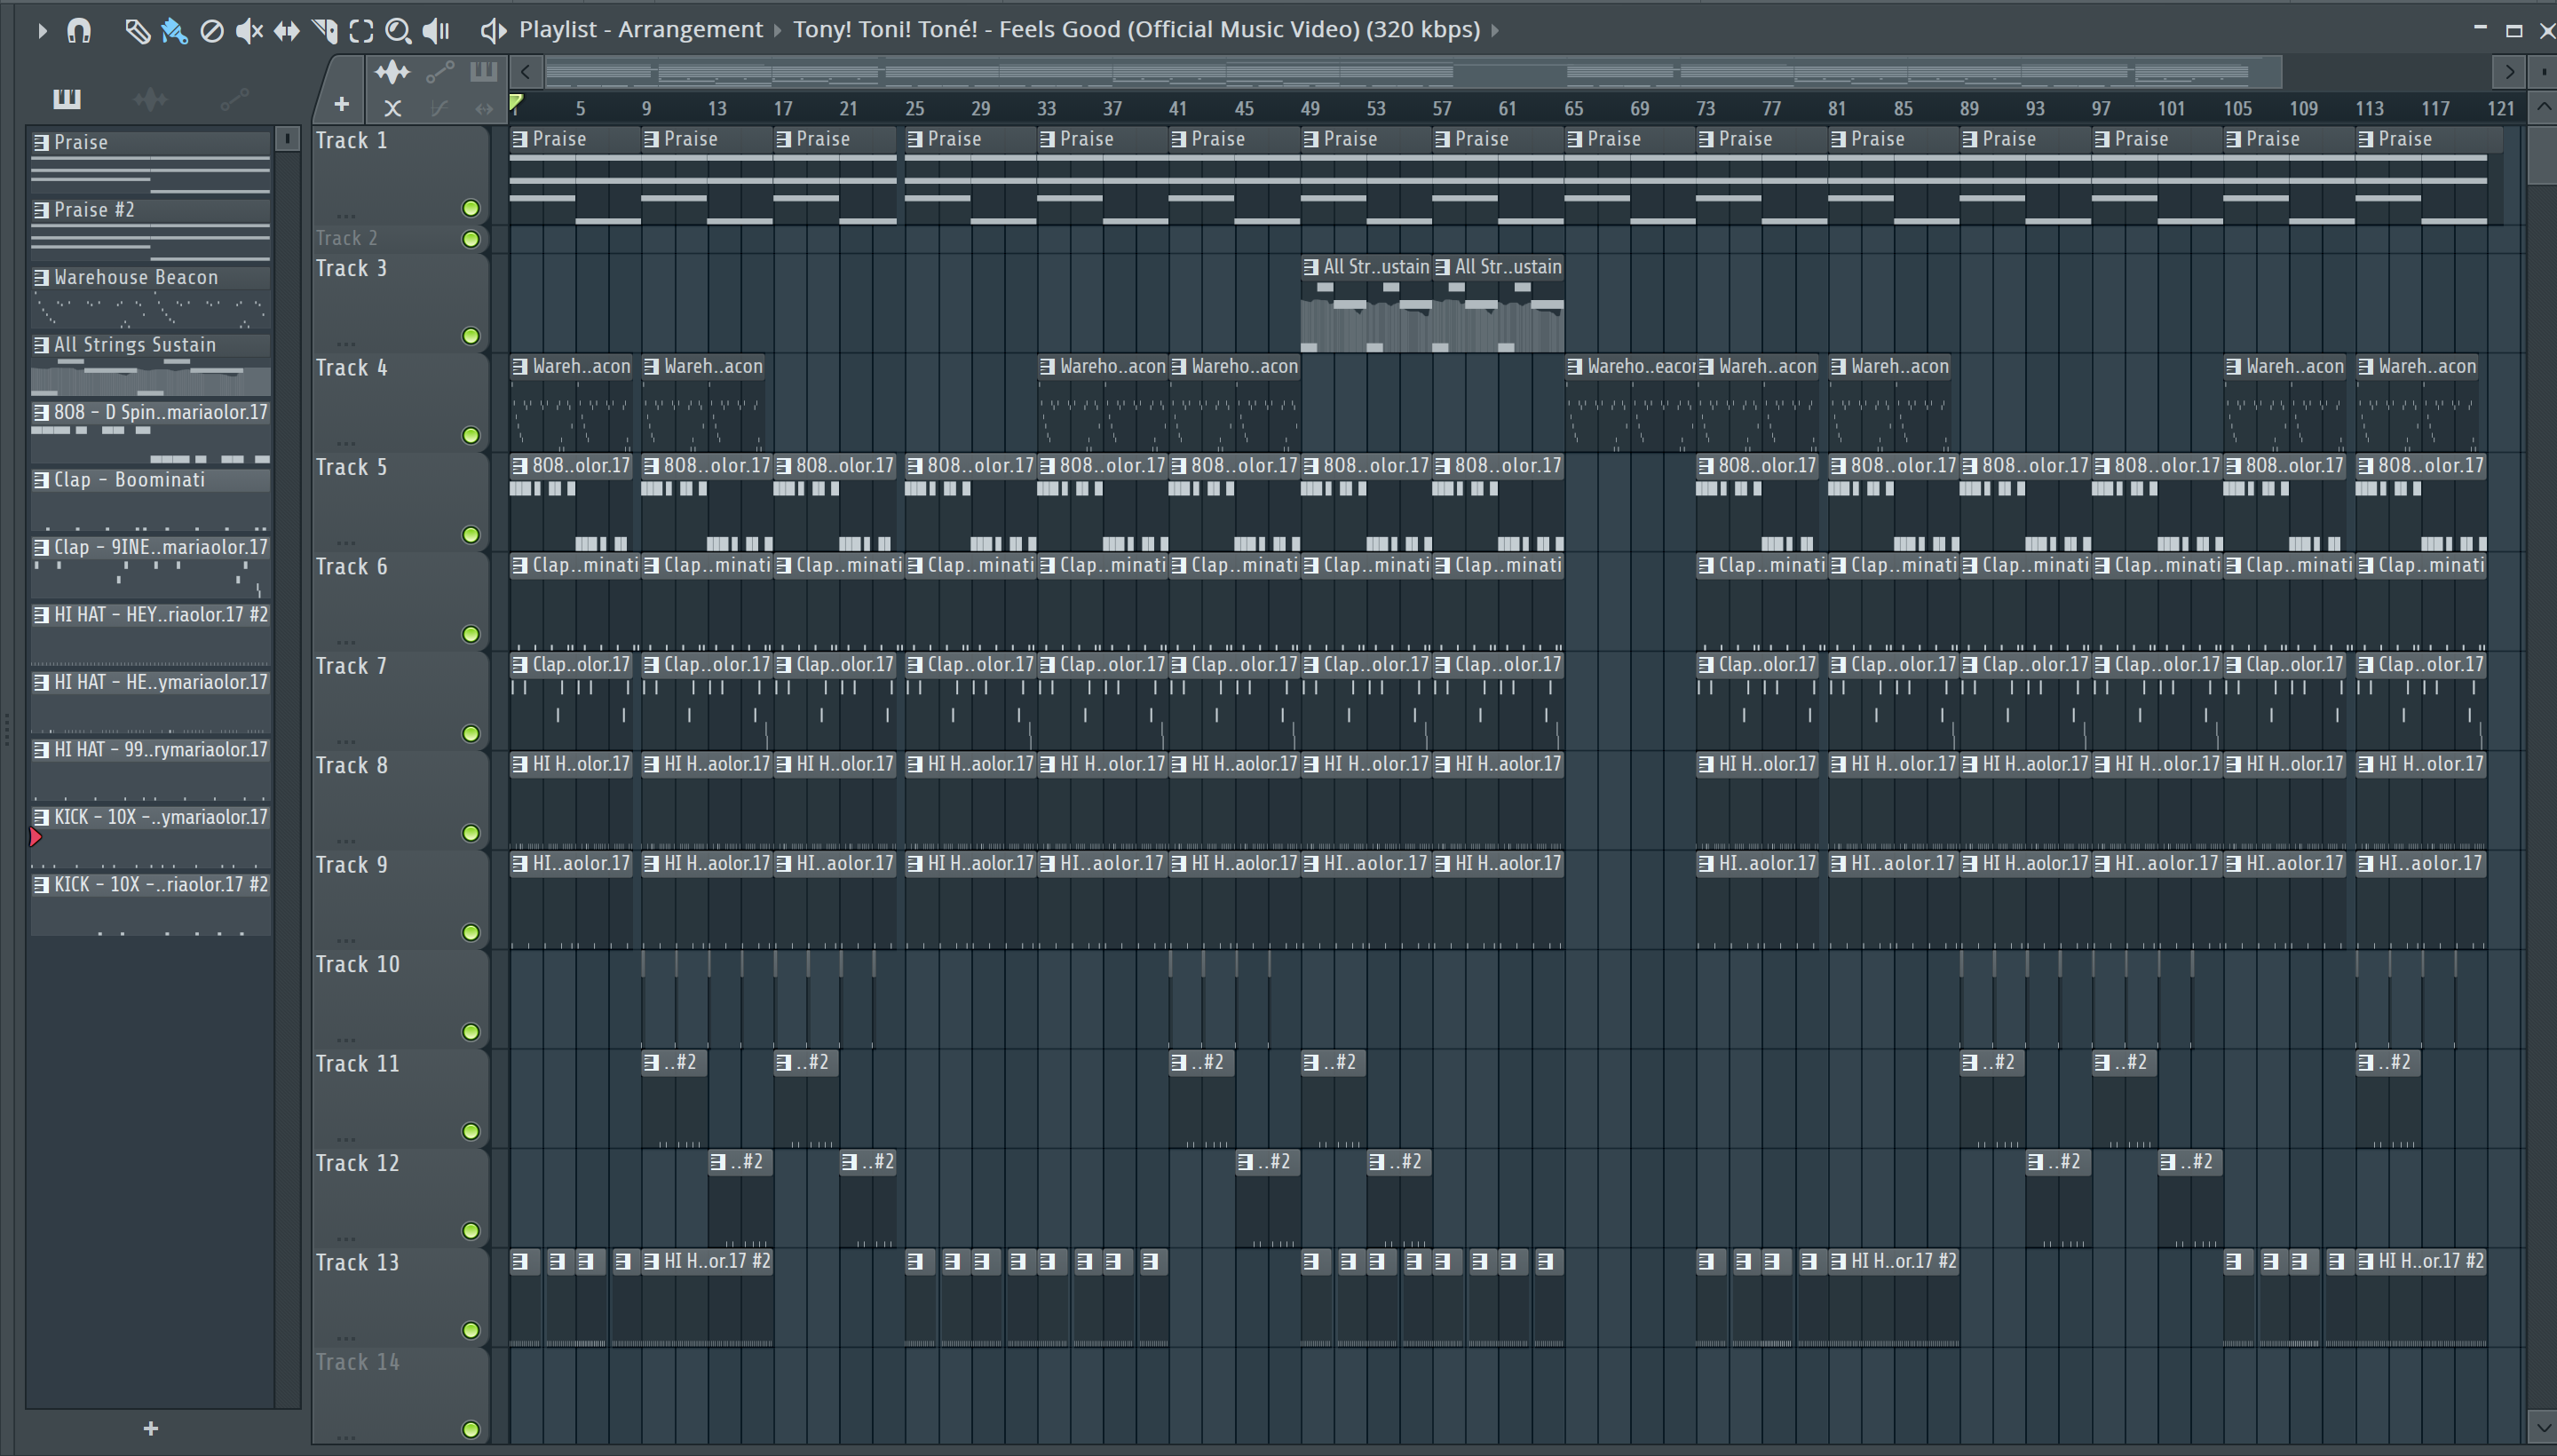Mute Track 5 with its green light
Viewport: 2557px width, 1456px height.
pos(470,535)
